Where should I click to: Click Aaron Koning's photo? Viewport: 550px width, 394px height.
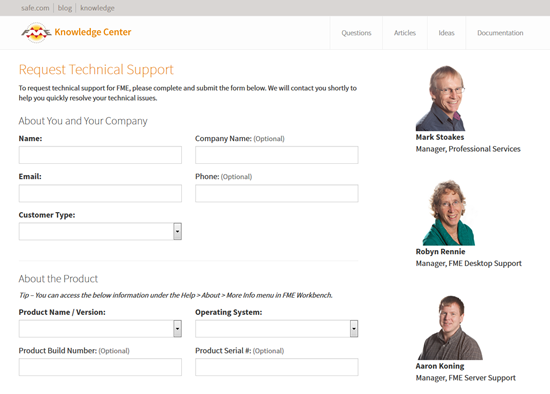point(450,327)
